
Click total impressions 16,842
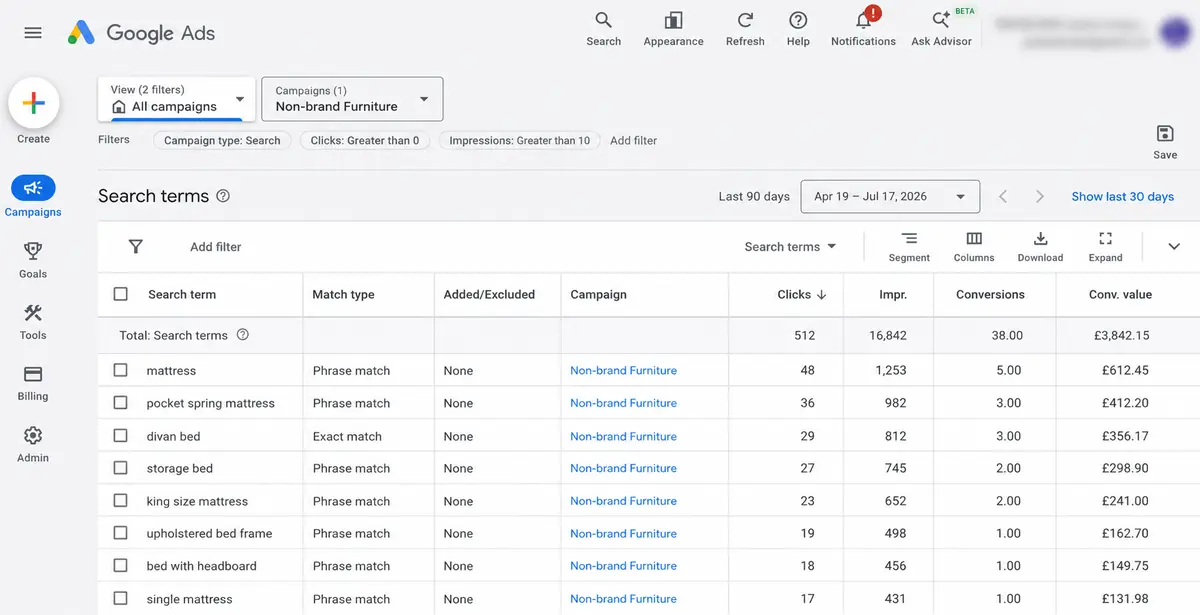(x=888, y=335)
